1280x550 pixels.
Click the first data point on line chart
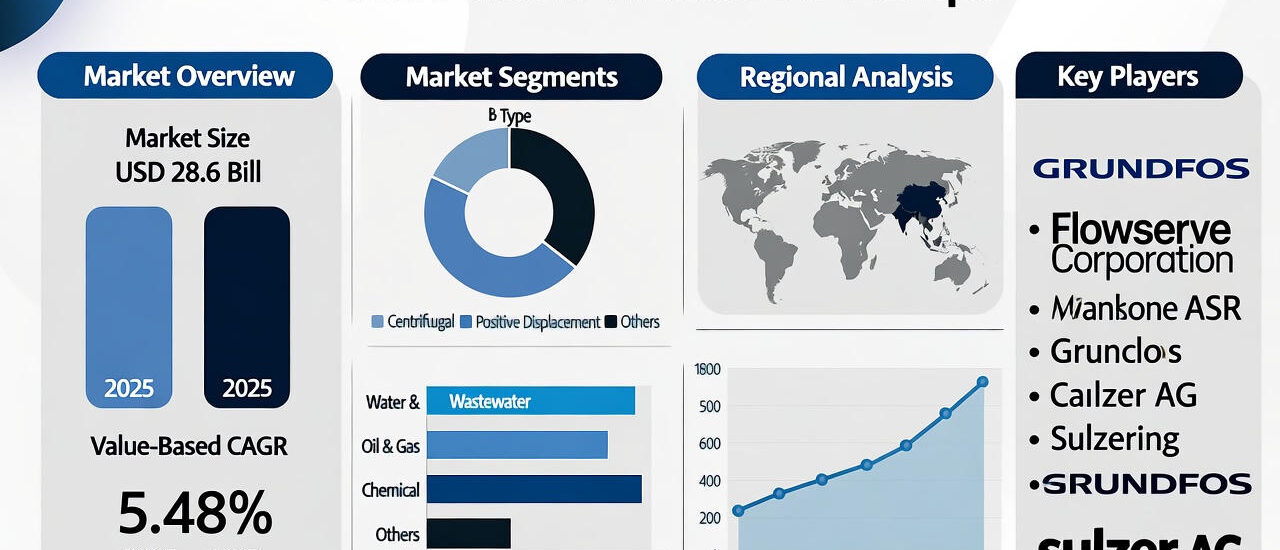(x=738, y=510)
